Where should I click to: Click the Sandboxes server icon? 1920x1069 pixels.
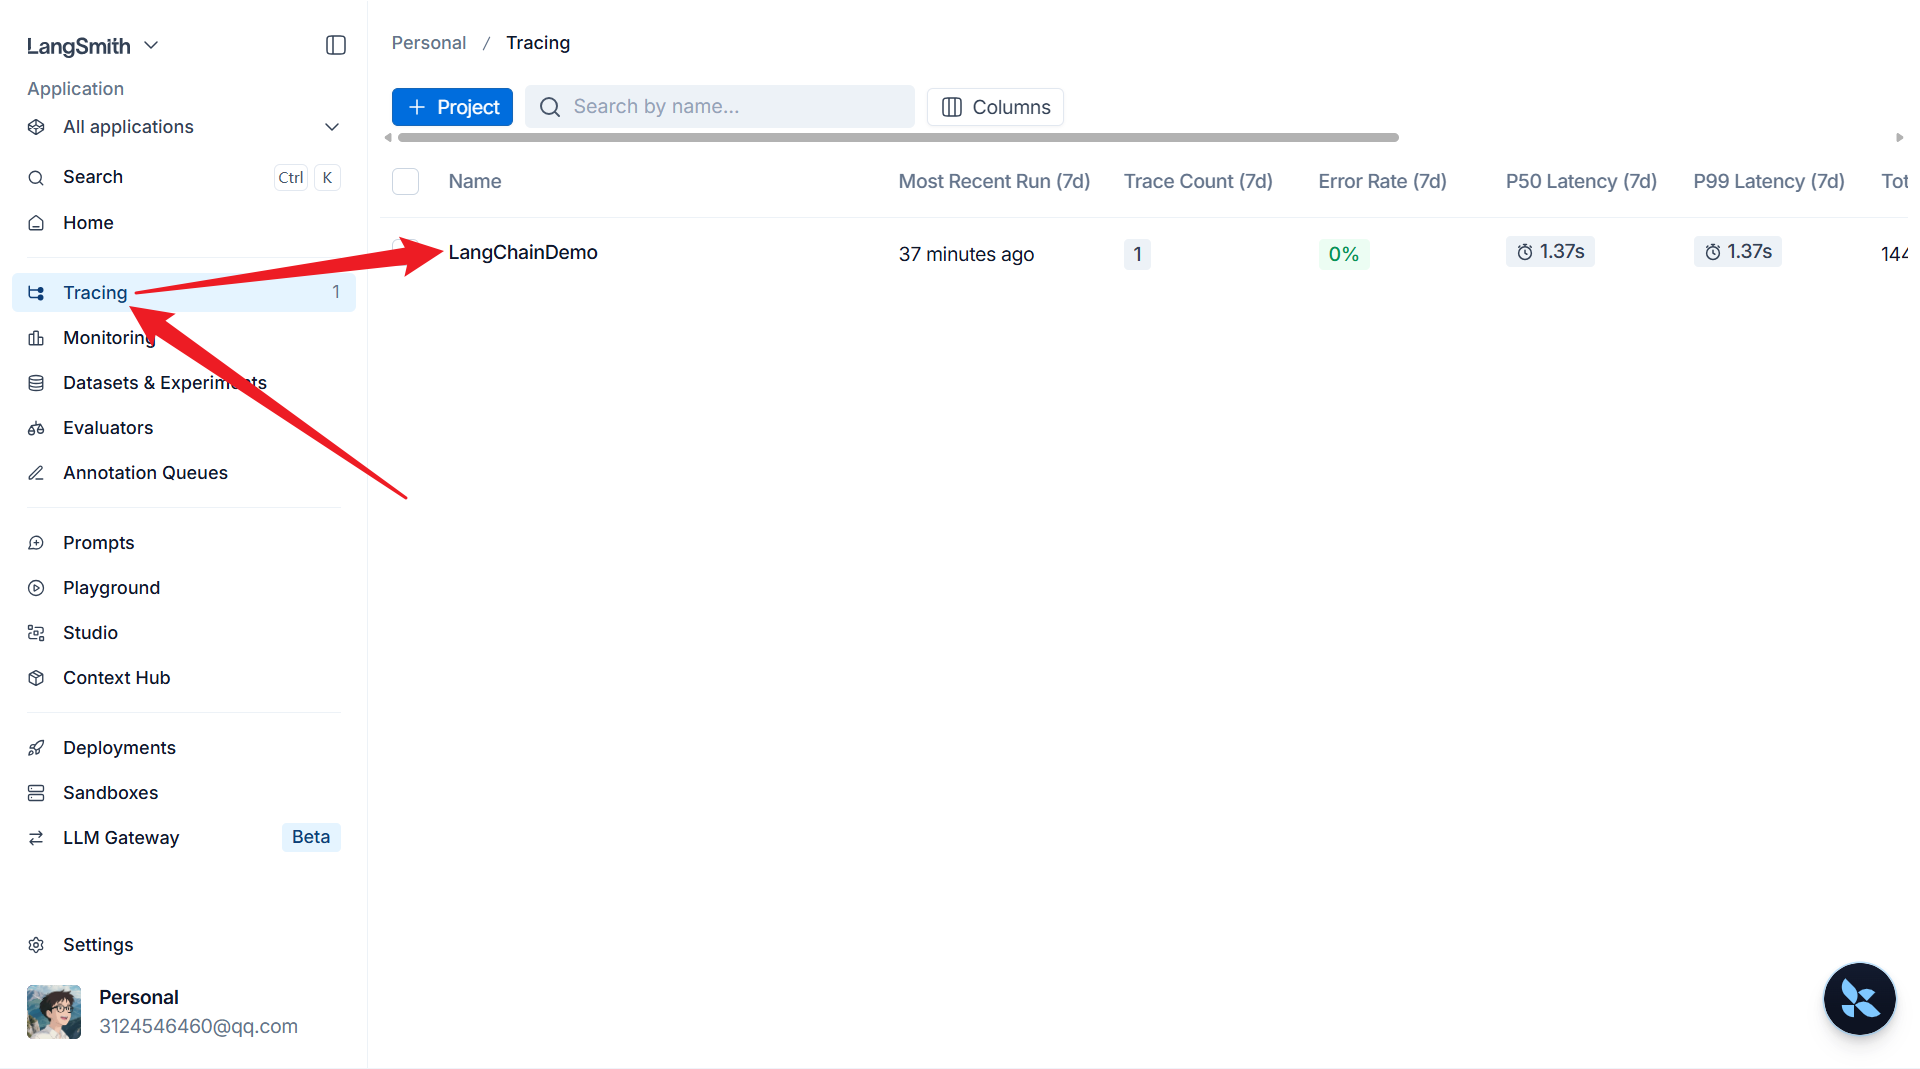tap(36, 793)
